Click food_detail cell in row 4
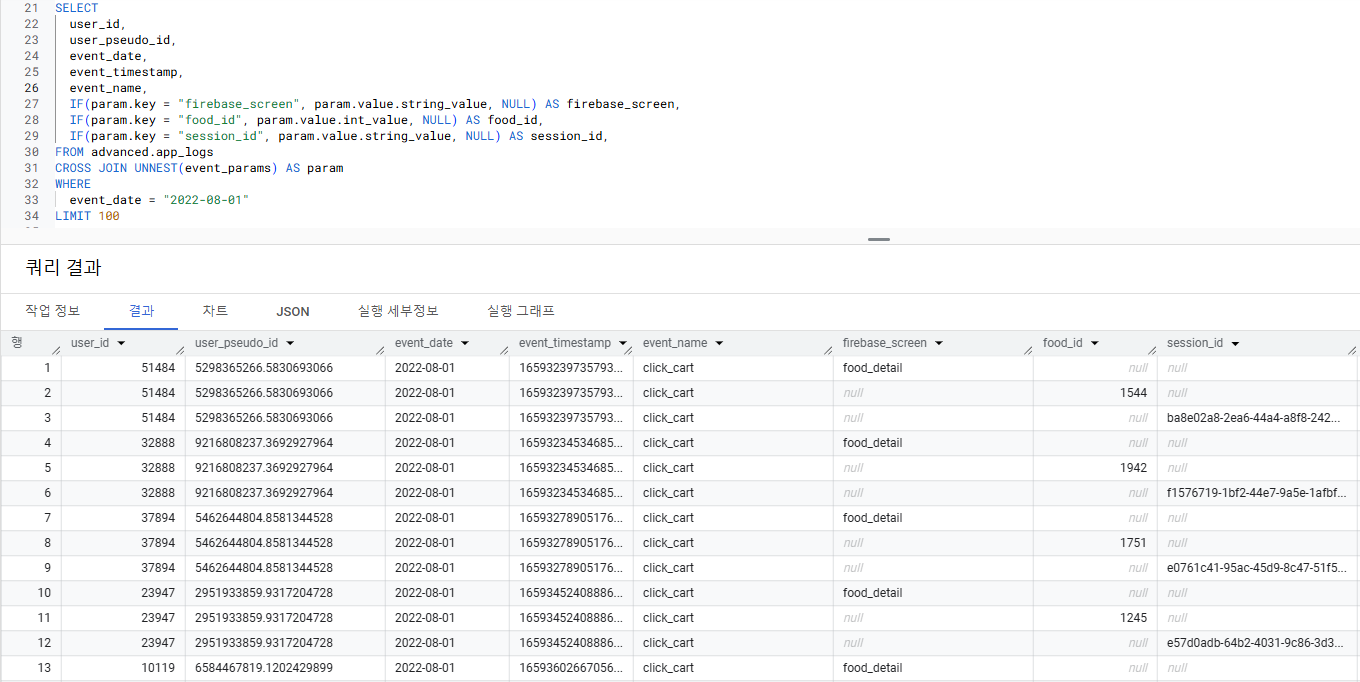Viewport: 1360px width, 682px height. (x=873, y=443)
